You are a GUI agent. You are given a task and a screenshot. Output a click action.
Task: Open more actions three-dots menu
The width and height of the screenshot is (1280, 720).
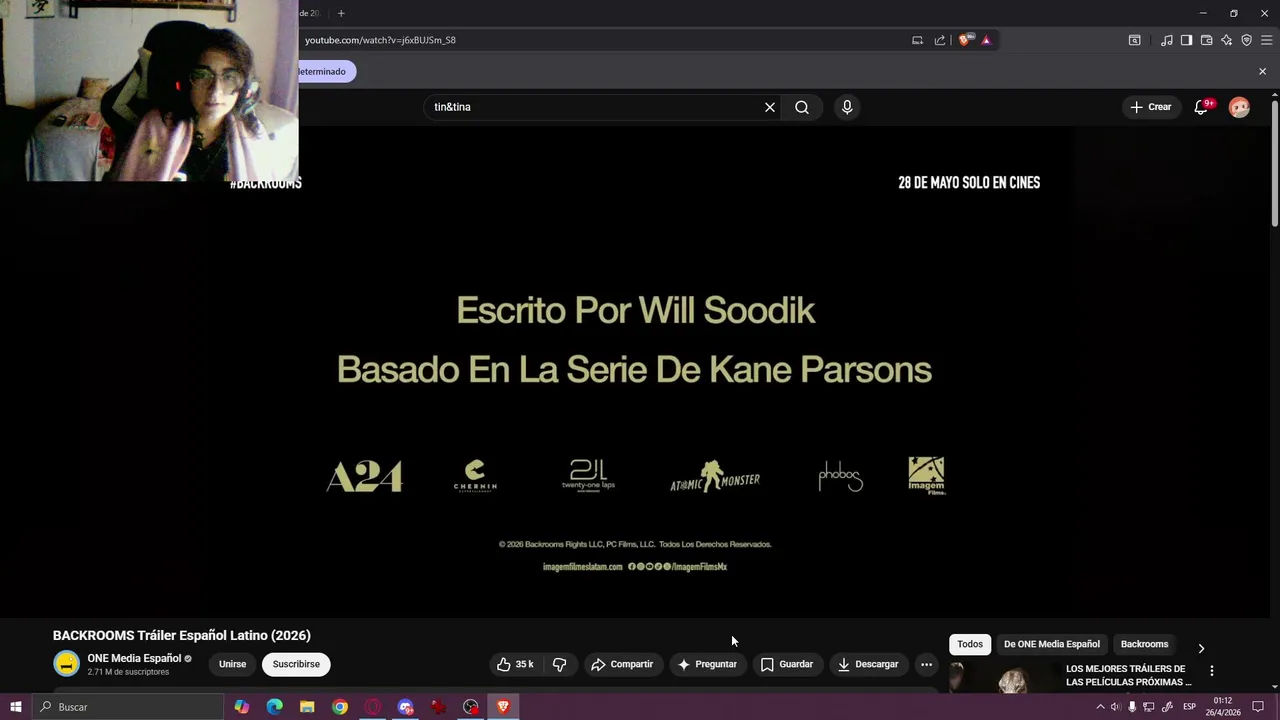click(926, 664)
